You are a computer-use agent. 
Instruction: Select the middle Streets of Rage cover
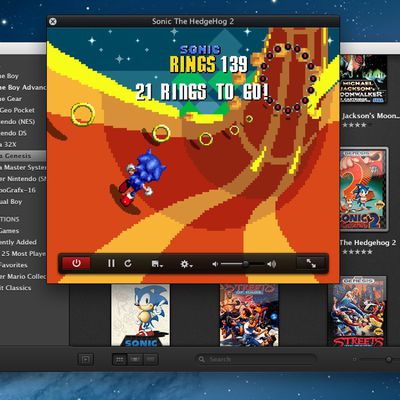tap(249, 315)
